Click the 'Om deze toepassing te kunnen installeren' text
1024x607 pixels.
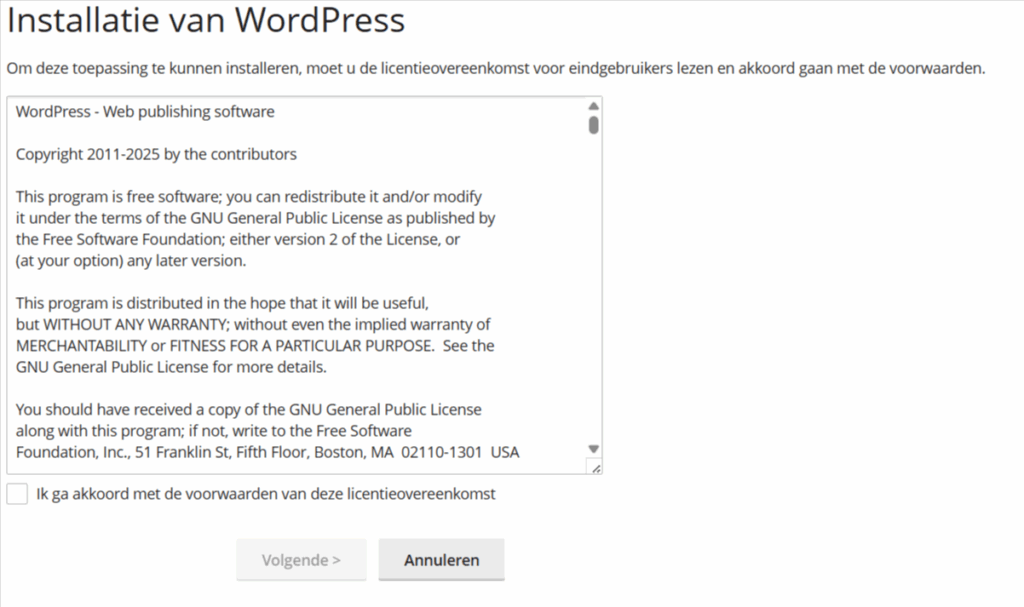click(496, 69)
